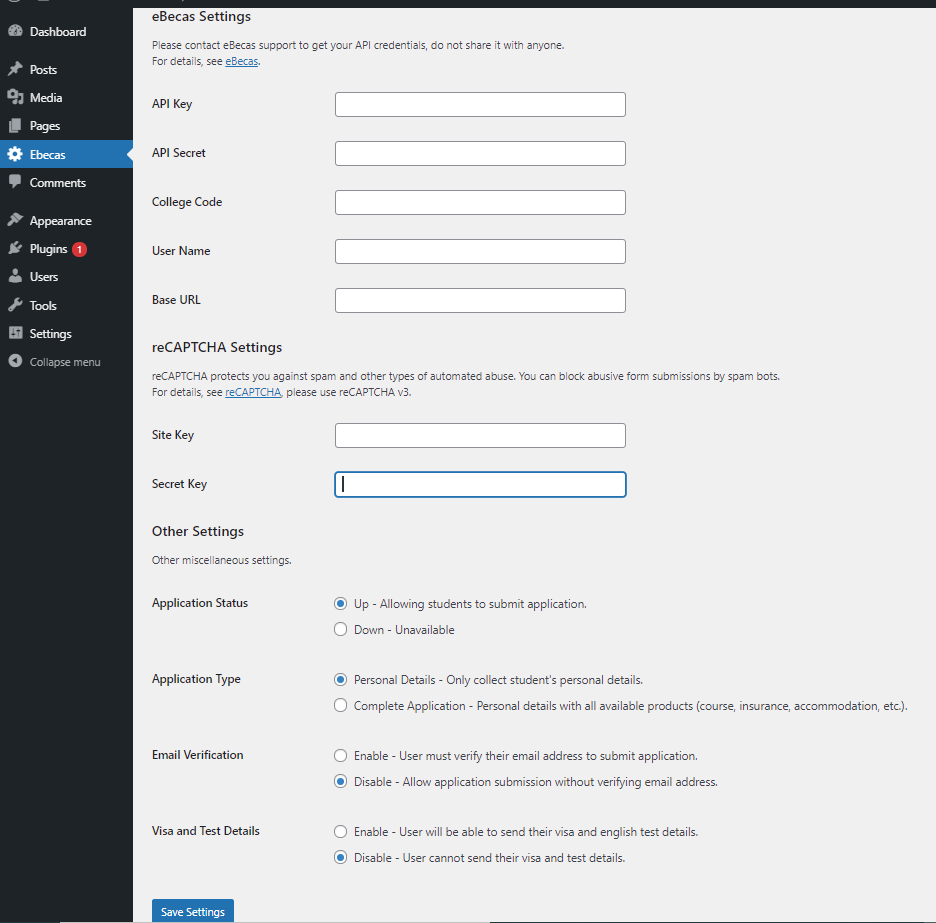Click the Ebecas gear icon
Screen dimensions: 936x923
(x=16, y=154)
